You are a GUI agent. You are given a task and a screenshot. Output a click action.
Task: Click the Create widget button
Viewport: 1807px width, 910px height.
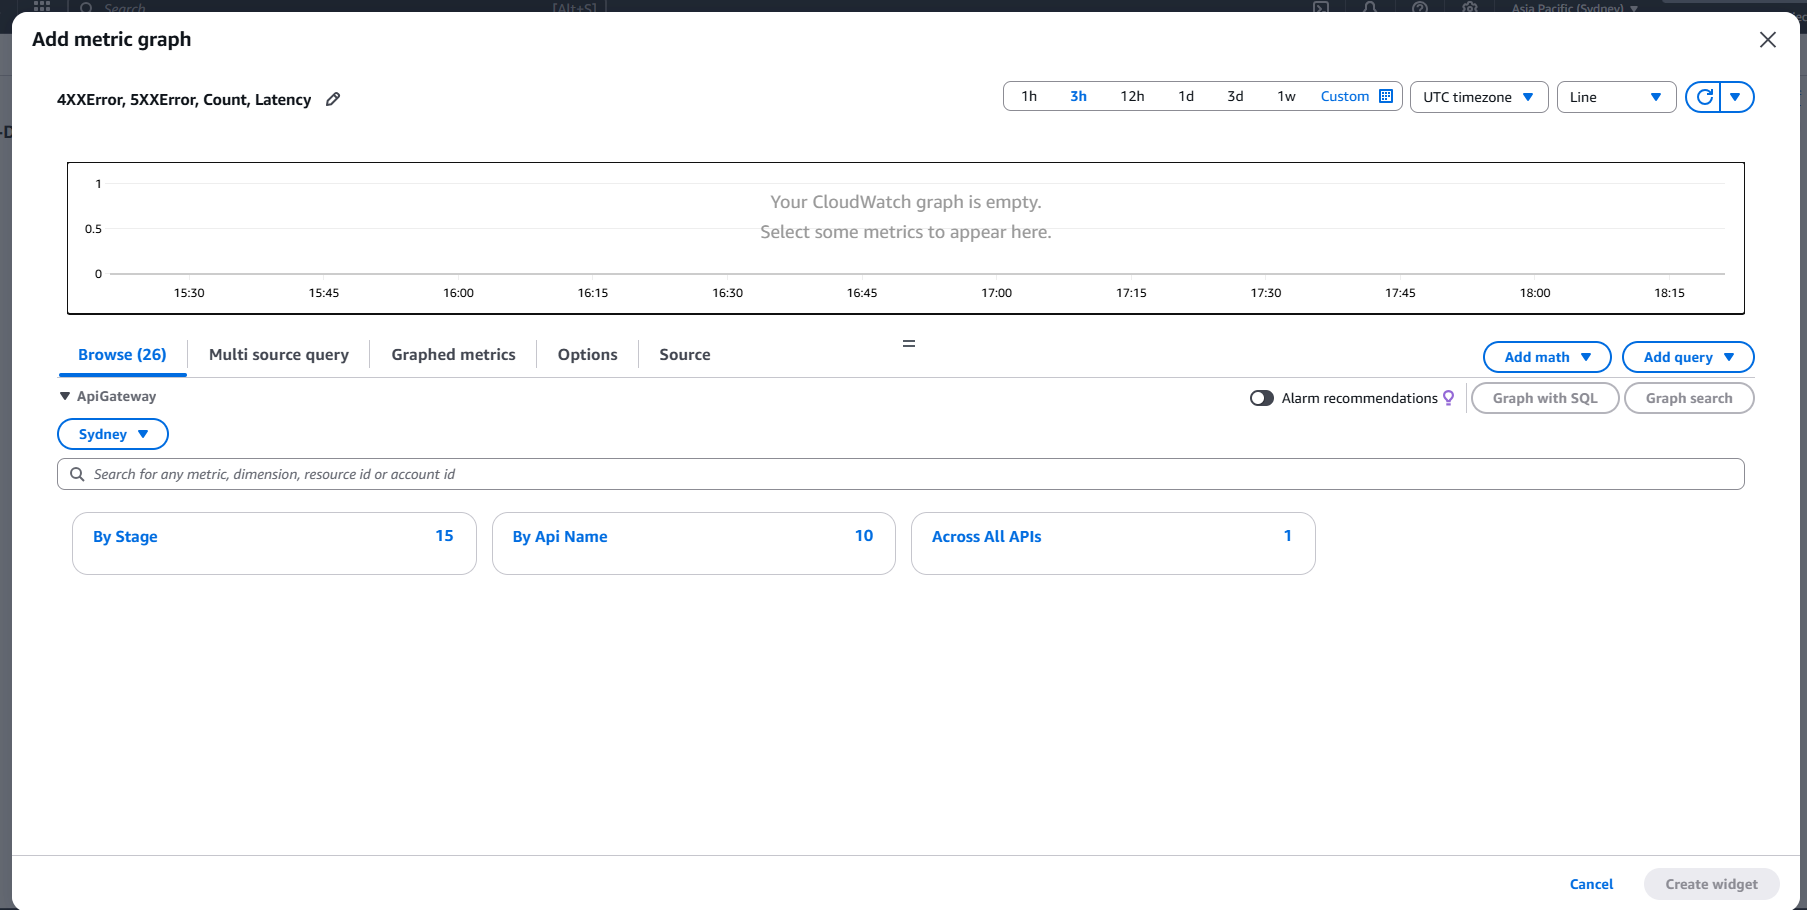coord(1711,884)
